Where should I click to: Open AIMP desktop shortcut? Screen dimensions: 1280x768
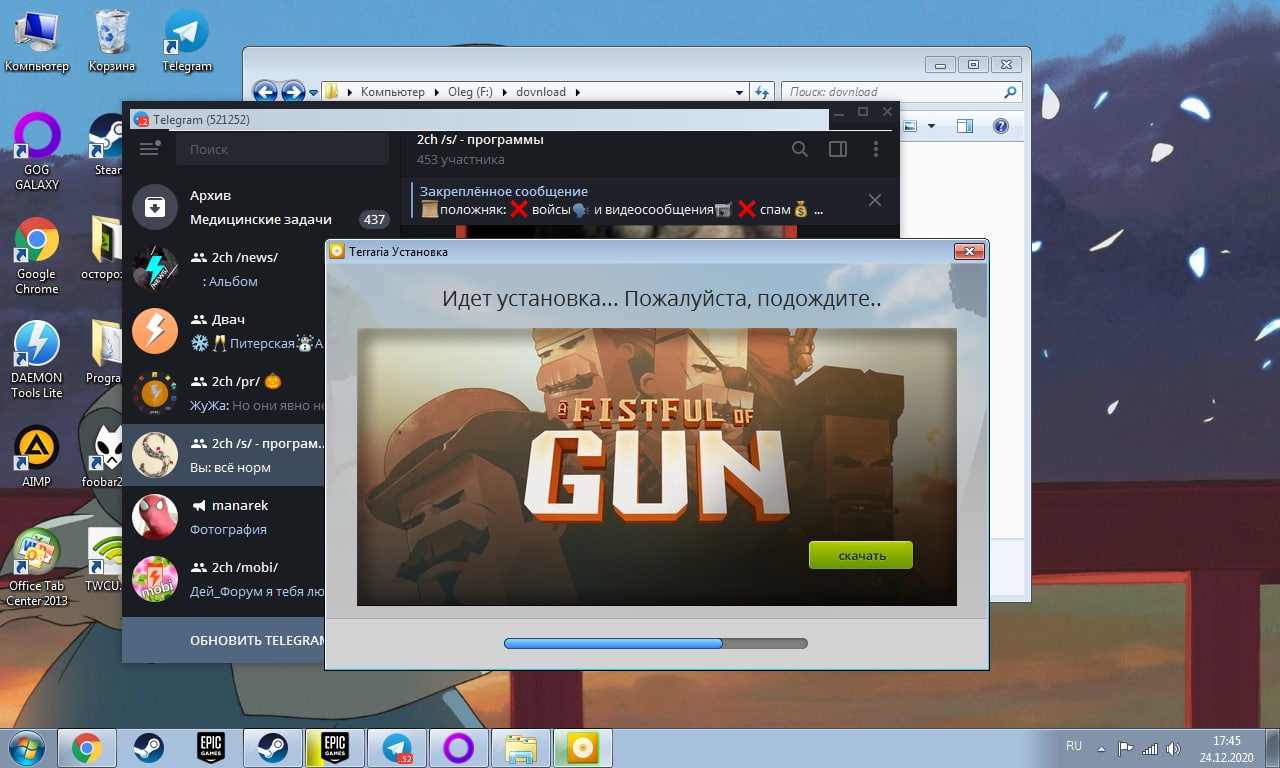click(x=37, y=458)
